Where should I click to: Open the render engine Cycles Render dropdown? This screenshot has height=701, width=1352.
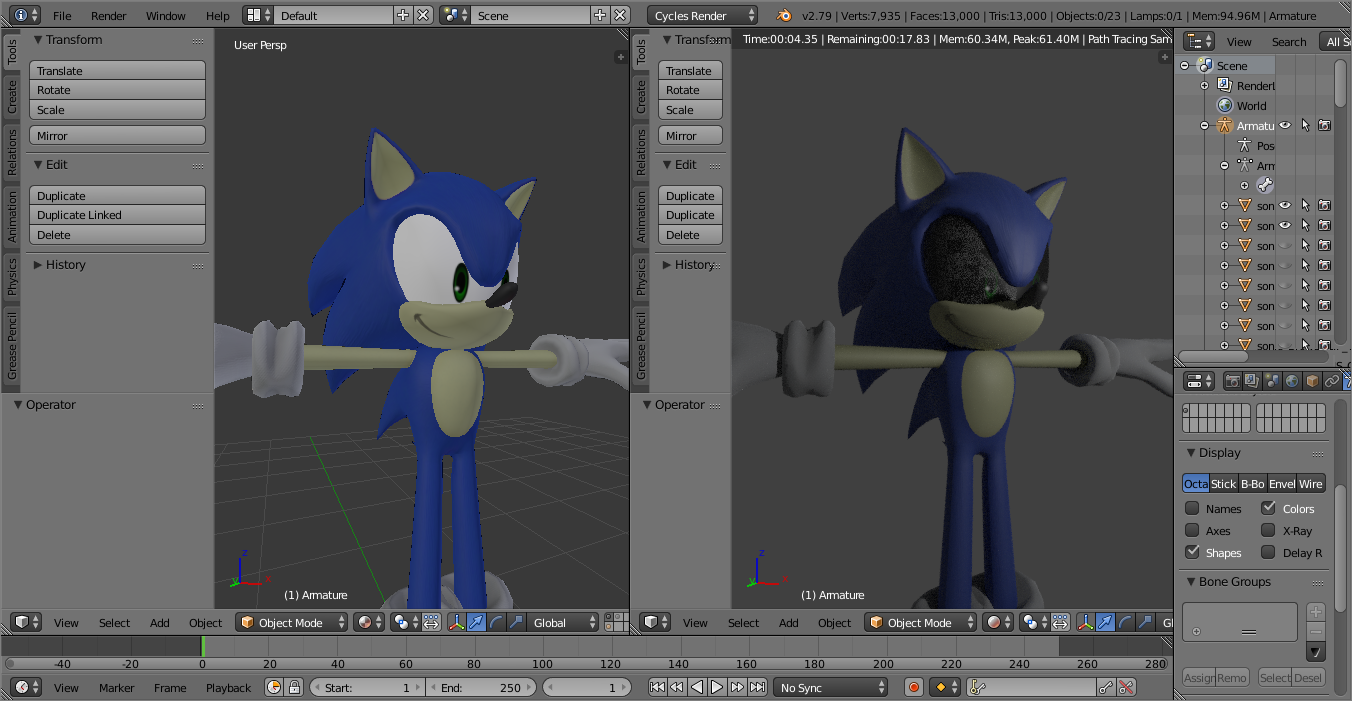click(702, 15)
